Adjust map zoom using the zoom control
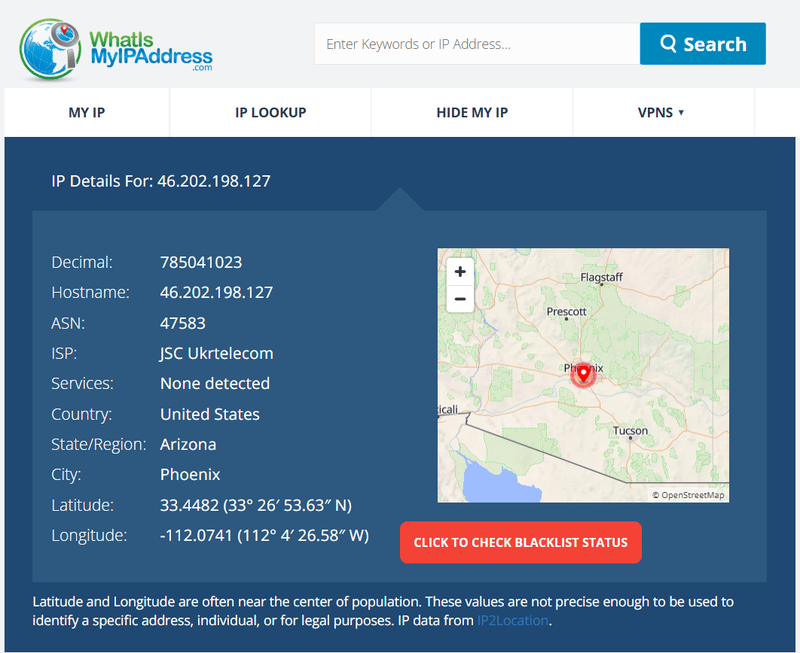The image size is (800, 653). point(459,285)
